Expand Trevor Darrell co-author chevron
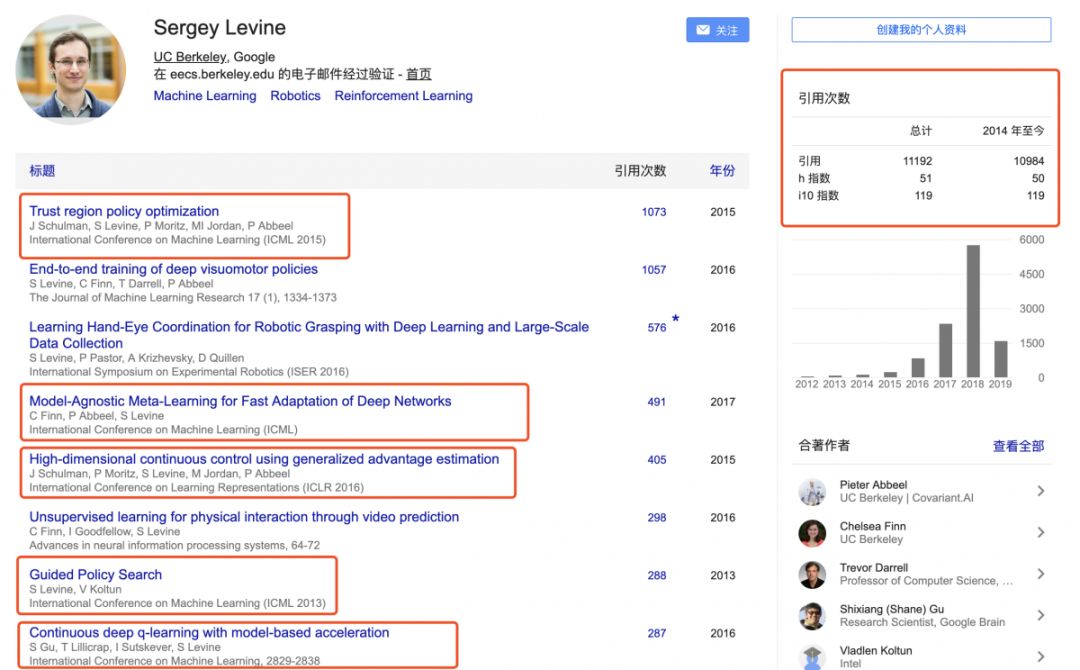Image resolution: width=1080 pixels, height=670 pixels. pyautogui.click(x=1041, y=574)
